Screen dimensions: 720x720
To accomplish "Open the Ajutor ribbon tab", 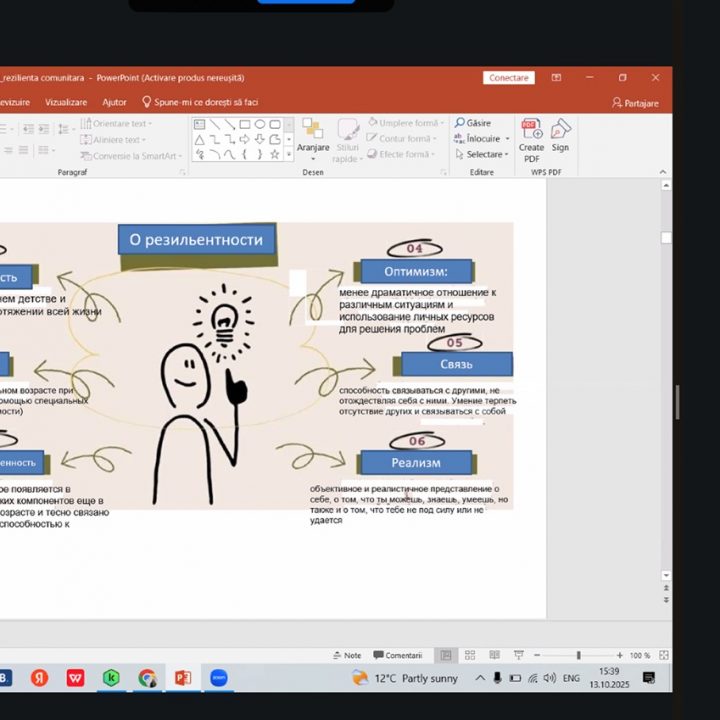I will pyautogui.click(x=114, y=102).
